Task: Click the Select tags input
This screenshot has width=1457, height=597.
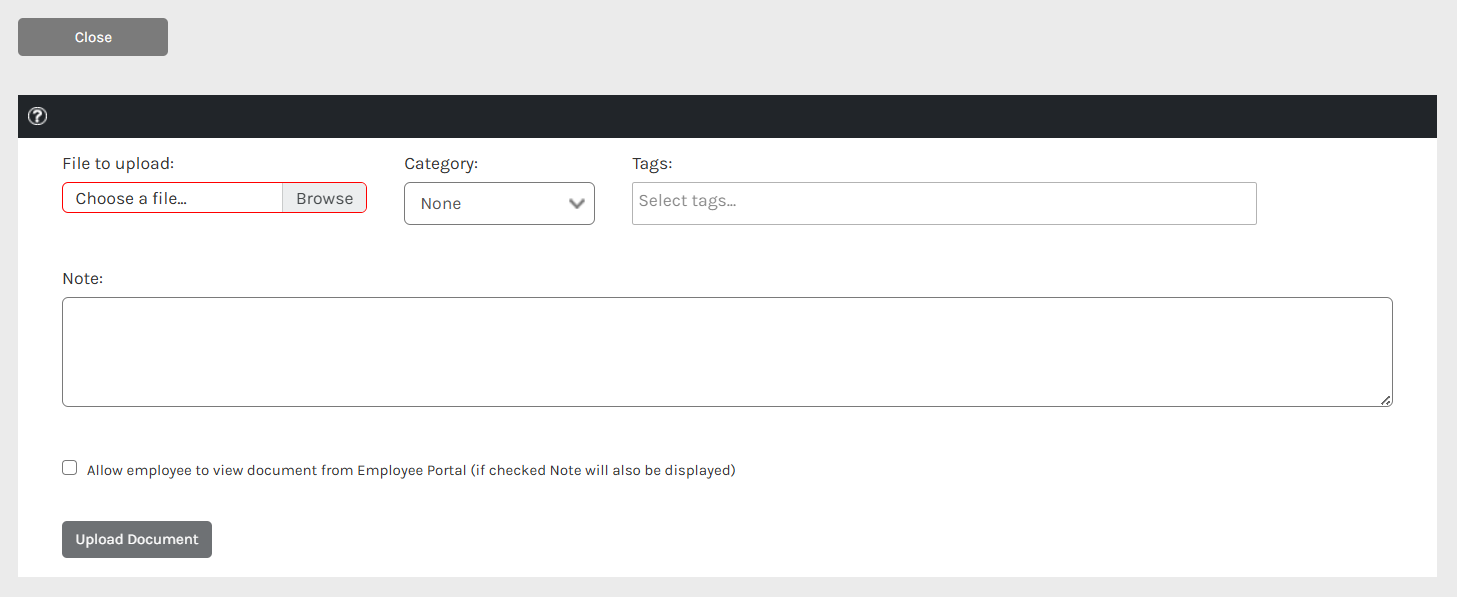Action: coord(944,203)
